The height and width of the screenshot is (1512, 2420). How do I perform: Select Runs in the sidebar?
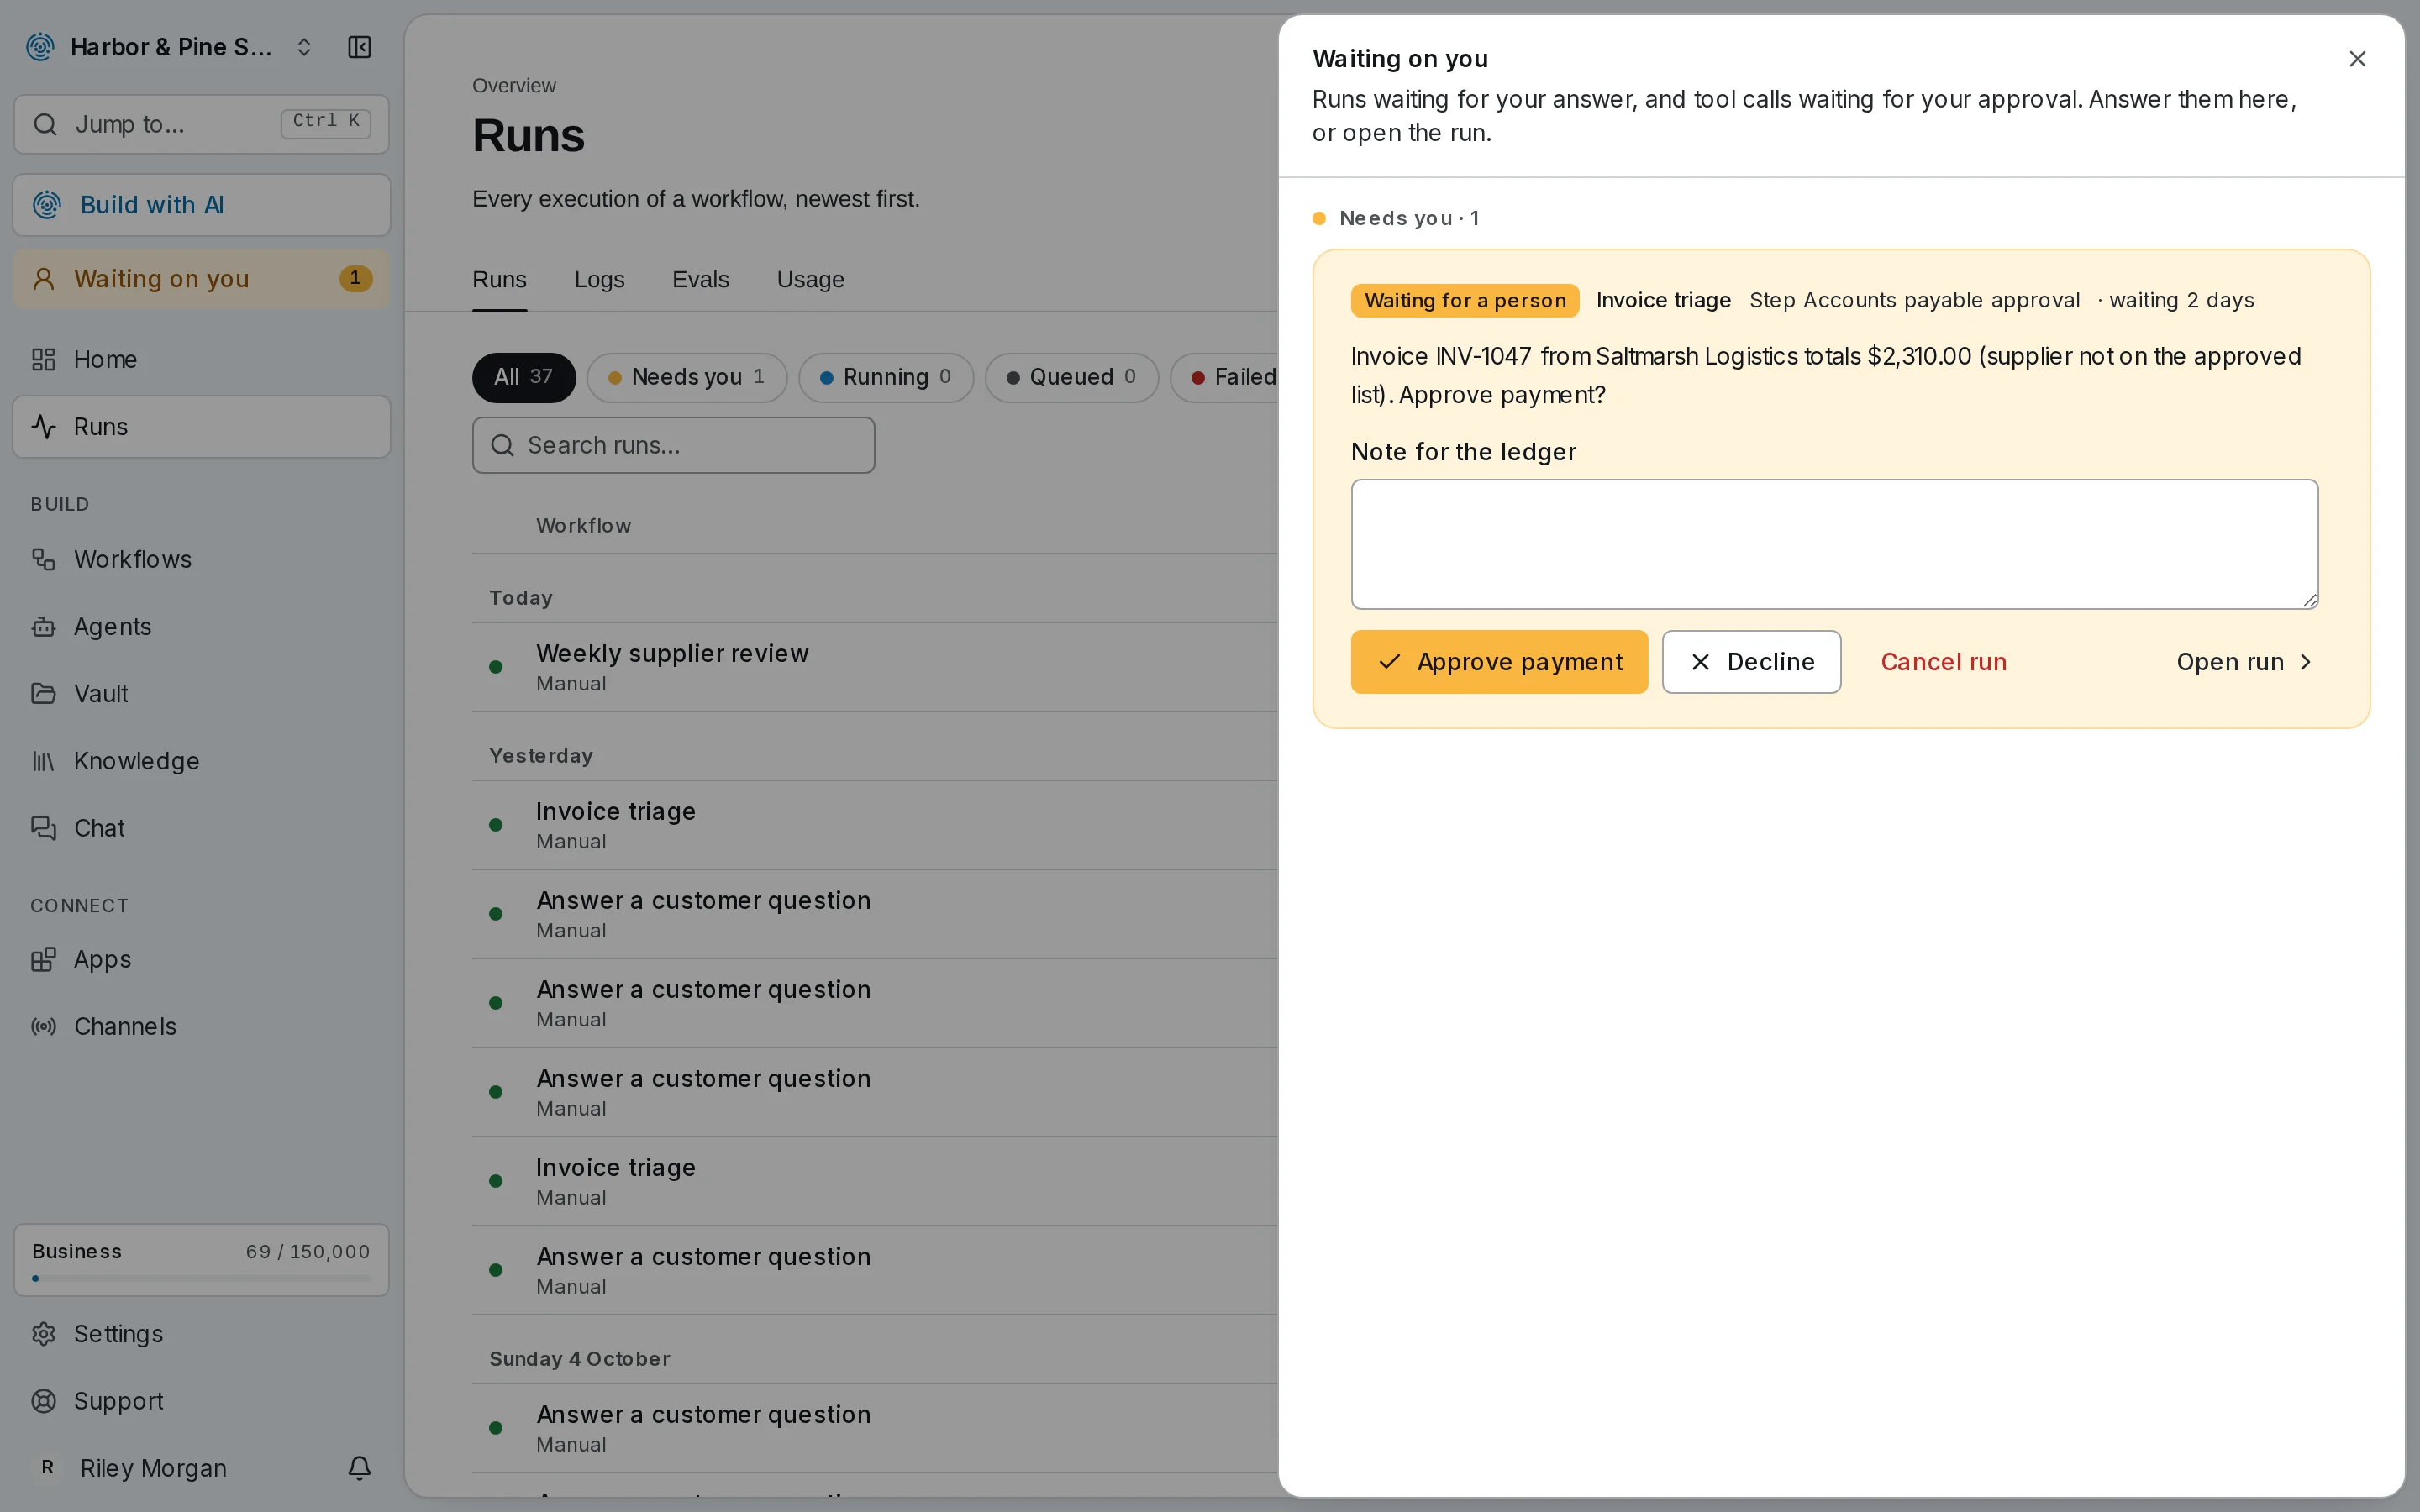pyautogui.click(x=201, y=427)
